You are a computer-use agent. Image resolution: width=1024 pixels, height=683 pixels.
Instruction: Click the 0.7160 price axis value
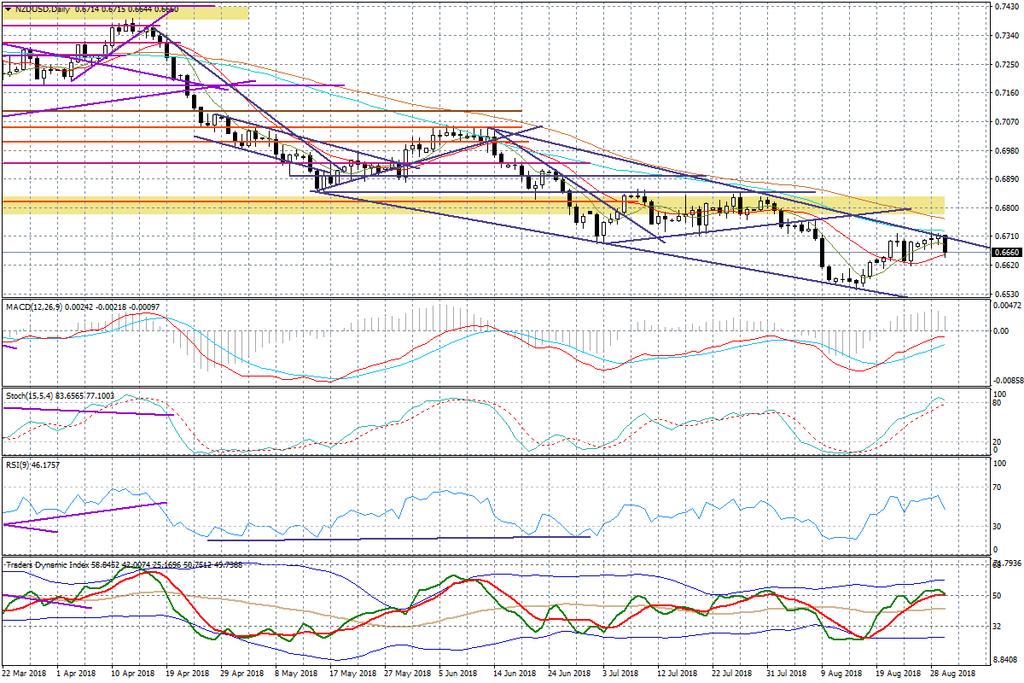tap(1006, 93)
